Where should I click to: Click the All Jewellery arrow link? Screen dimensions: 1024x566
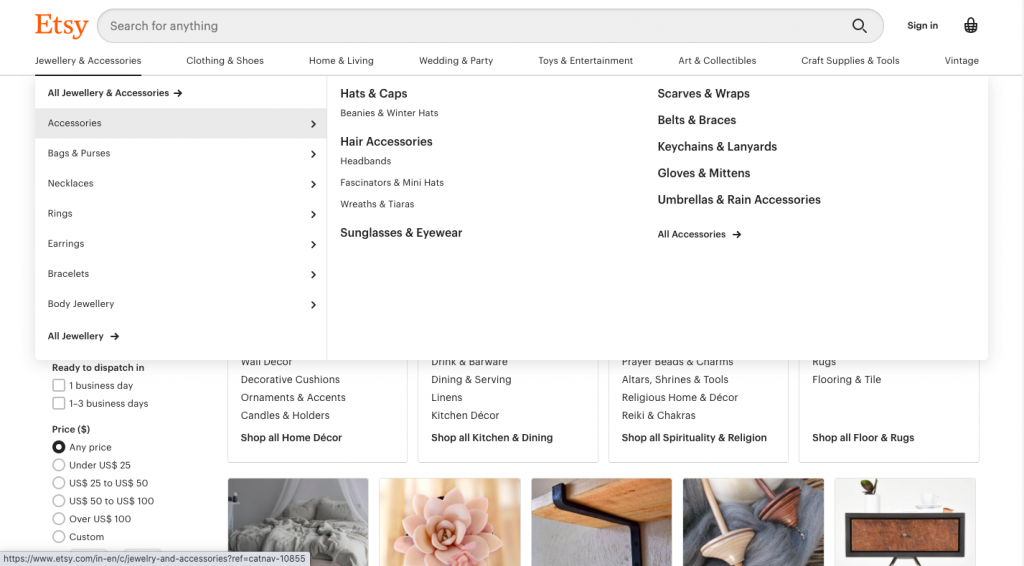click(x=84, y=337)
